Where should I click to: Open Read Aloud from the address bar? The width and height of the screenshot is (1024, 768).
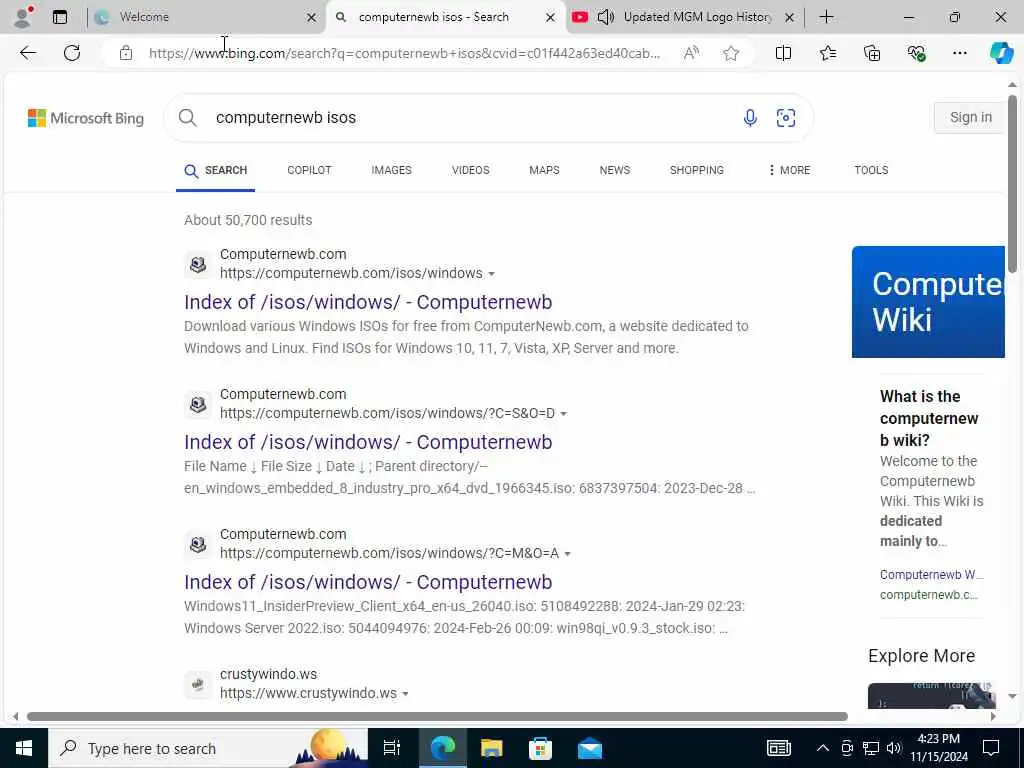(x=691, y=53)
